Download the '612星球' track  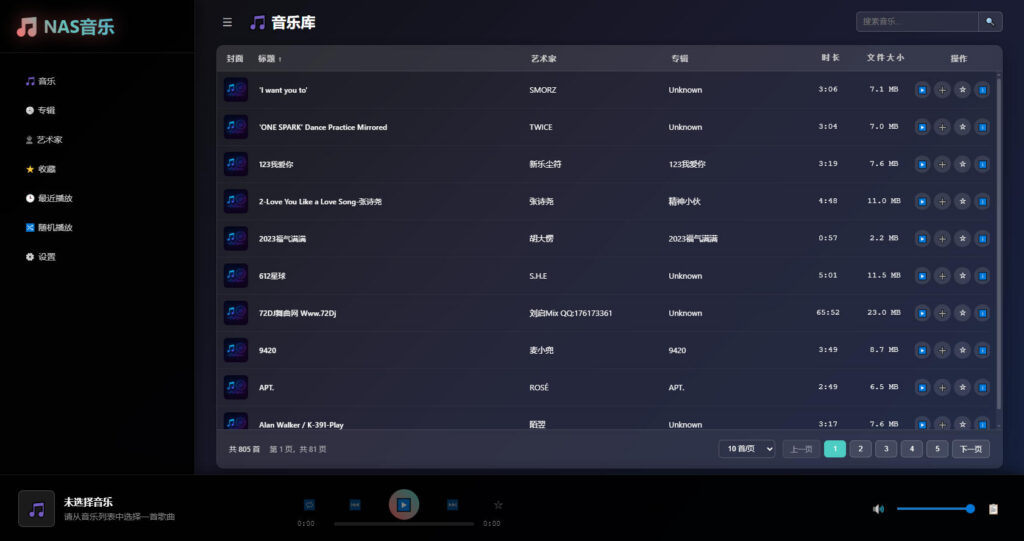(x=982, y=276)
